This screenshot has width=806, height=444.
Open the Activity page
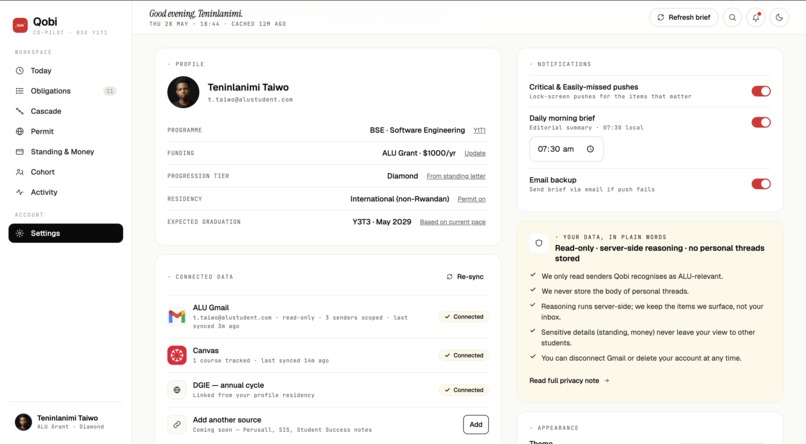pyautogui.click(x=66, y=192)
